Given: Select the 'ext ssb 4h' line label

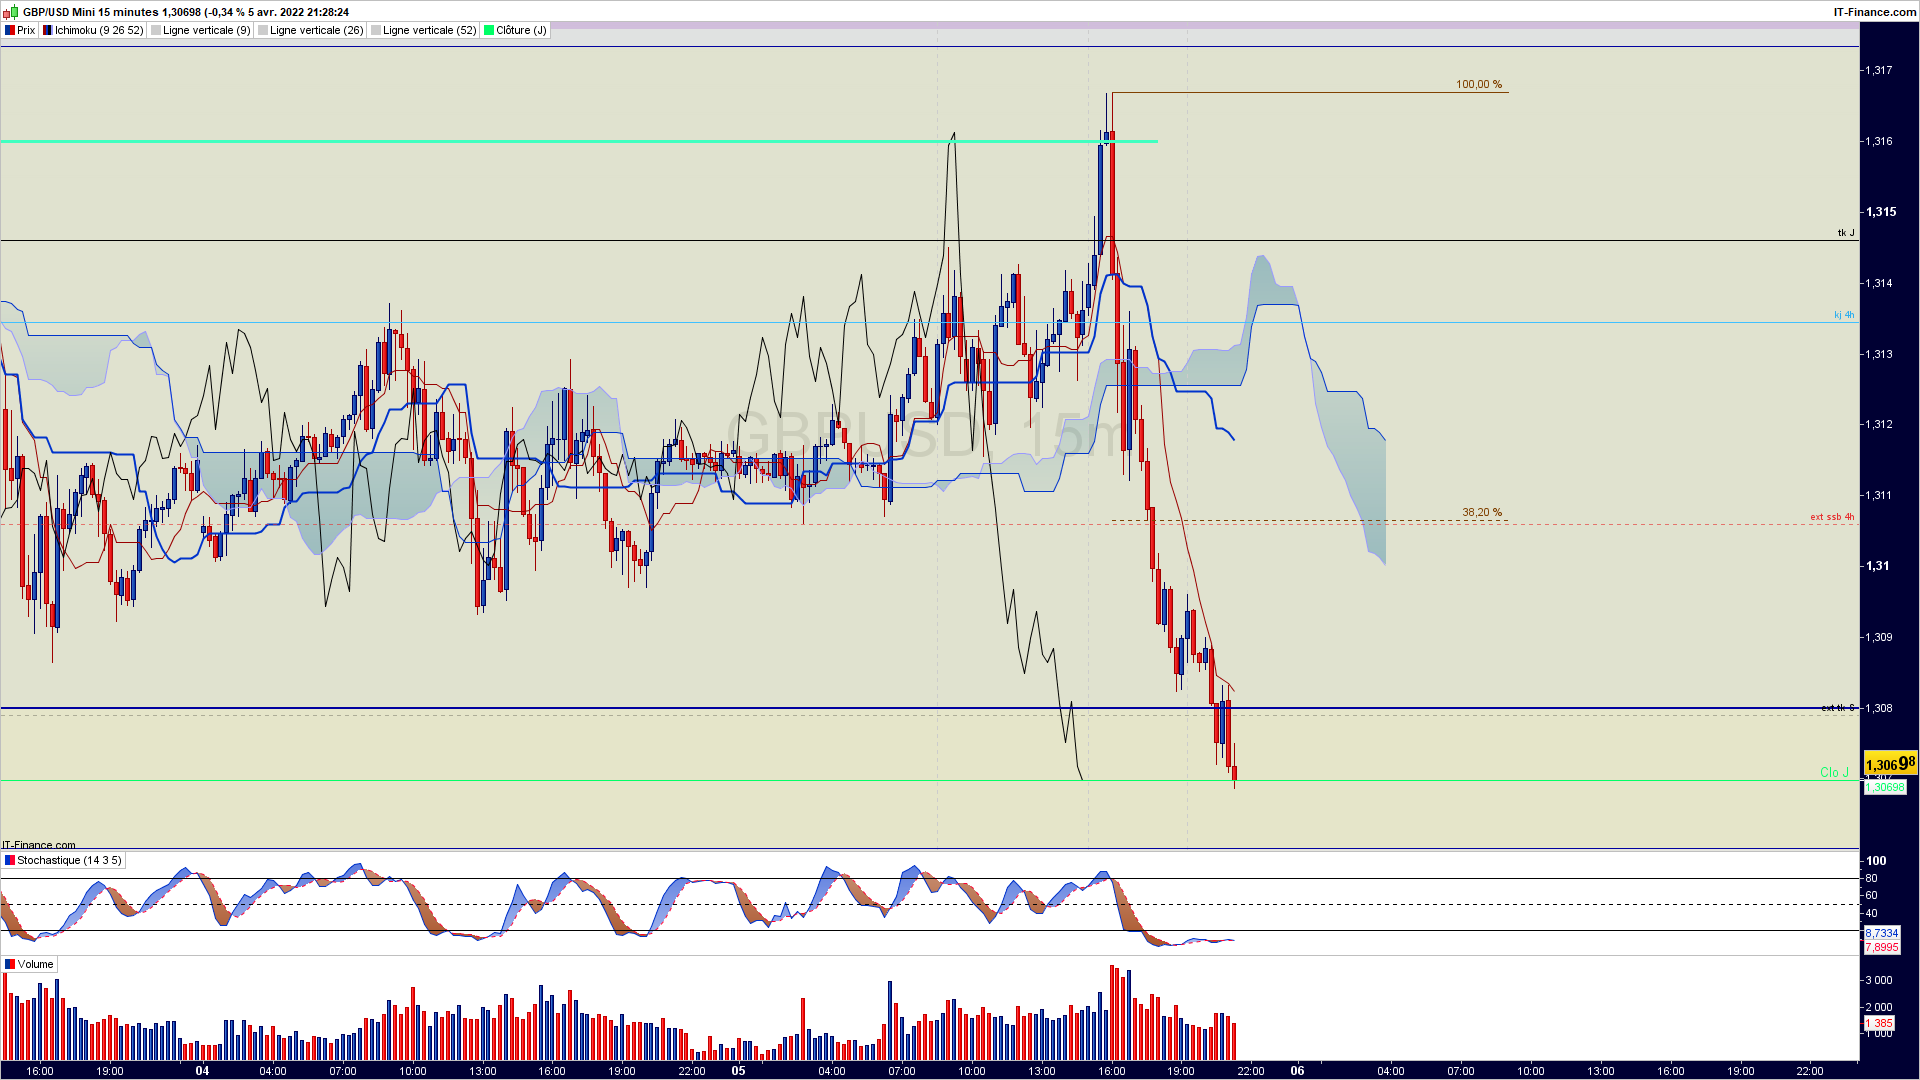Looking at the screenshot, I should (x=1831, y=517).
